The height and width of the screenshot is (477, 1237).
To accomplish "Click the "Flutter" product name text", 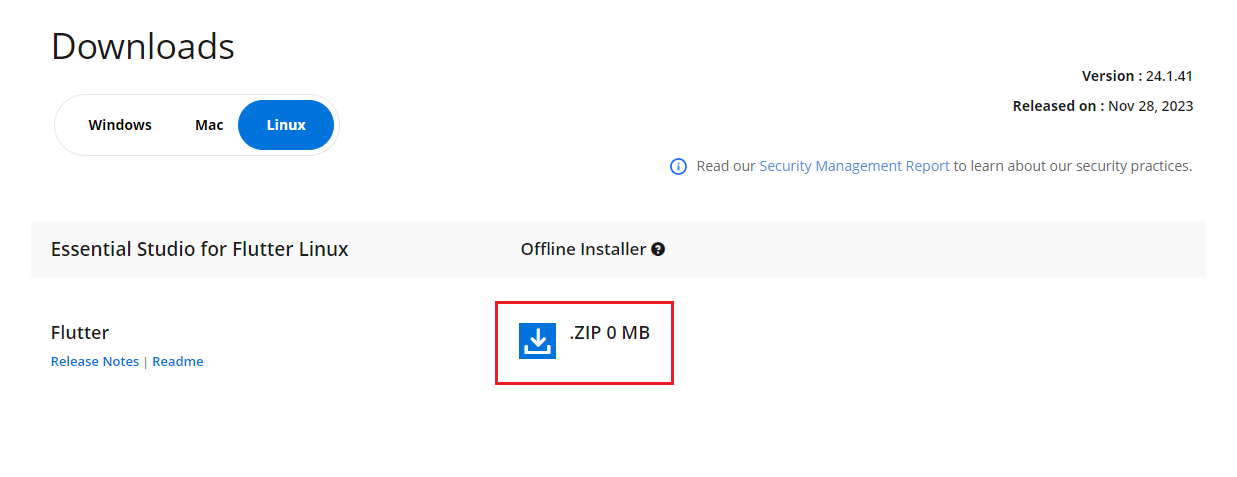I will (x=80, y=332).
